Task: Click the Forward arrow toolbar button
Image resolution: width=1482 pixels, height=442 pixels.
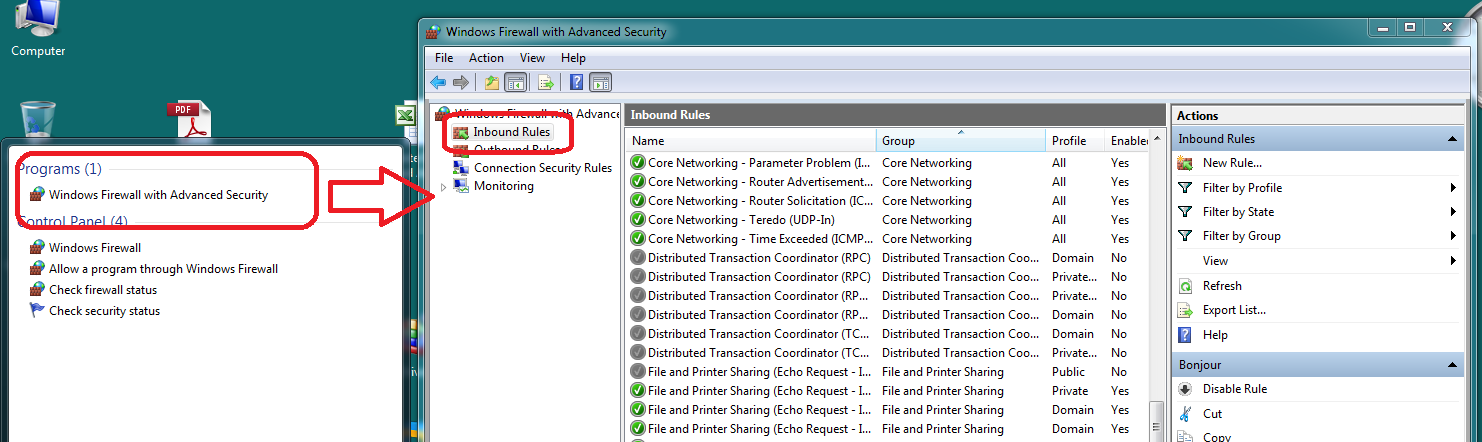Action: click(x=460, y=82)
